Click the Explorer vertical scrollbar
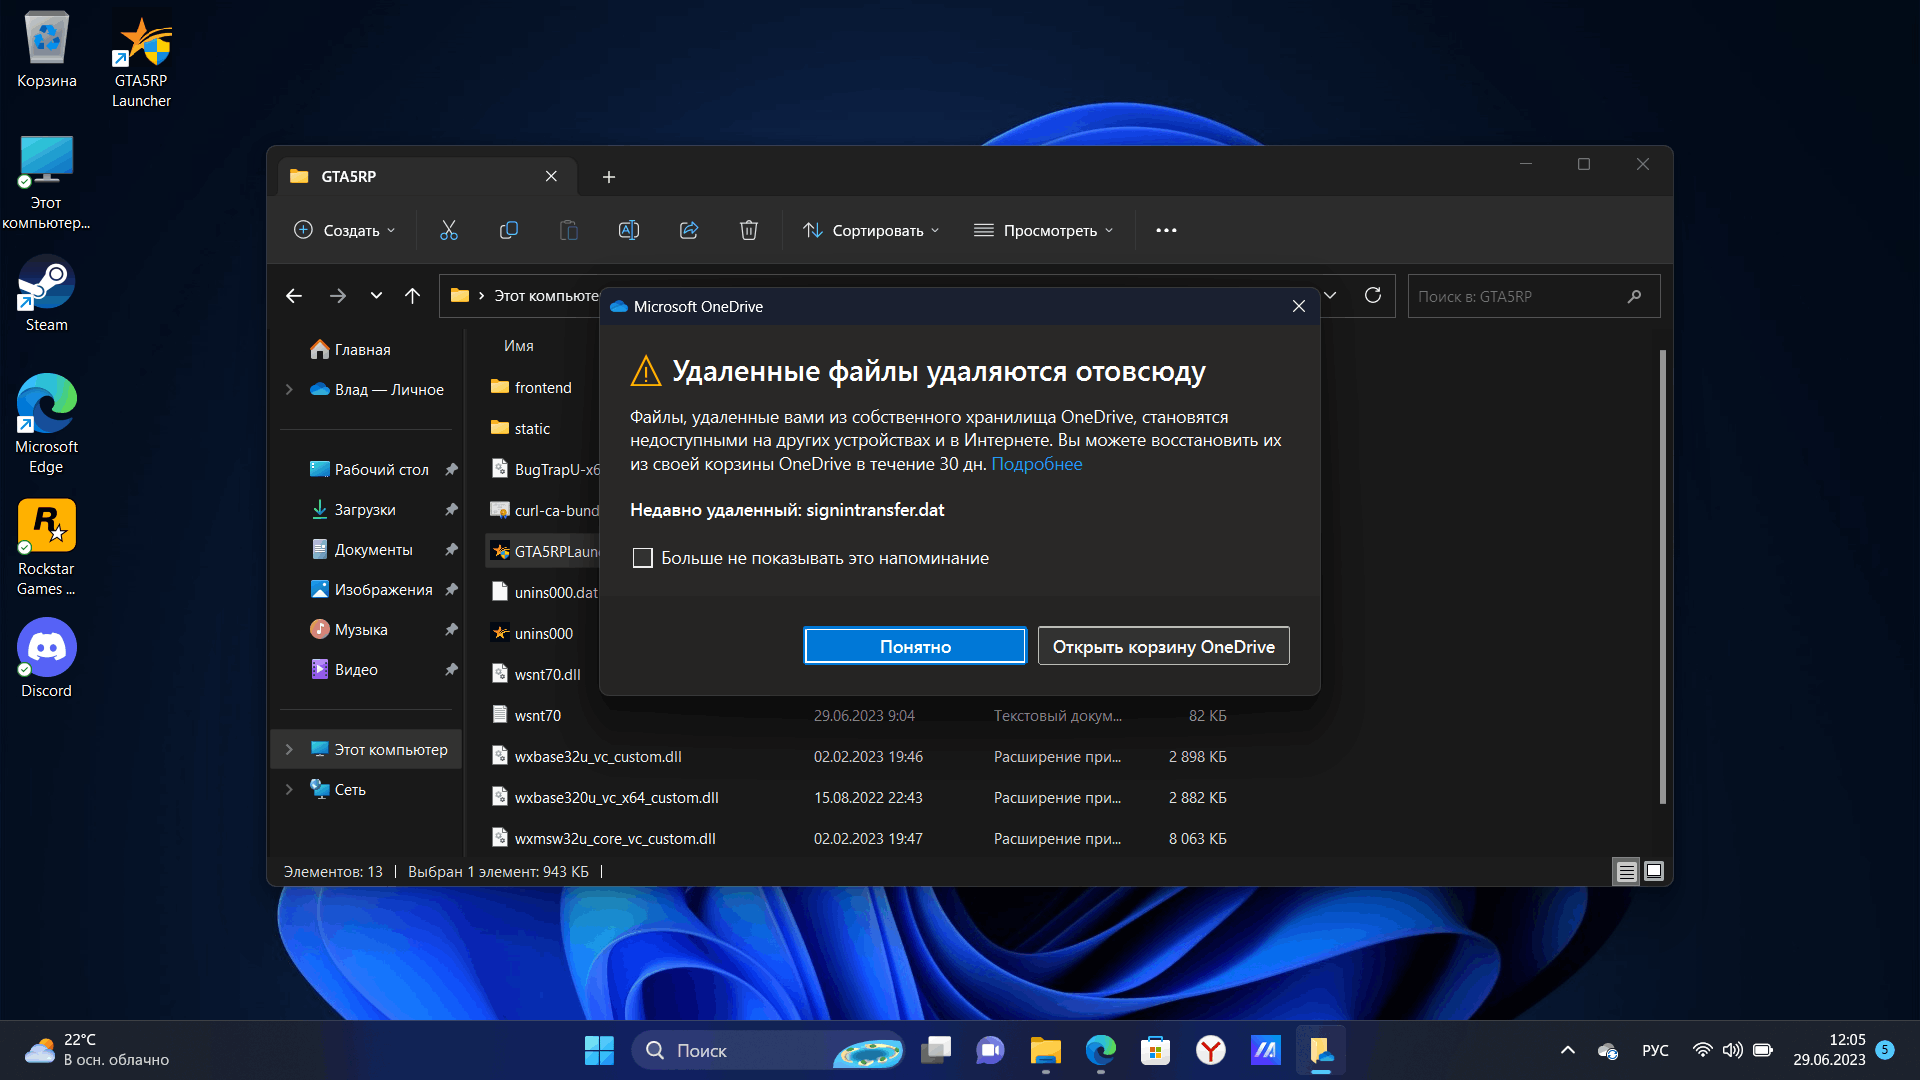Viewport: 1920px width, 1080px height. [x=1662, y=576]
